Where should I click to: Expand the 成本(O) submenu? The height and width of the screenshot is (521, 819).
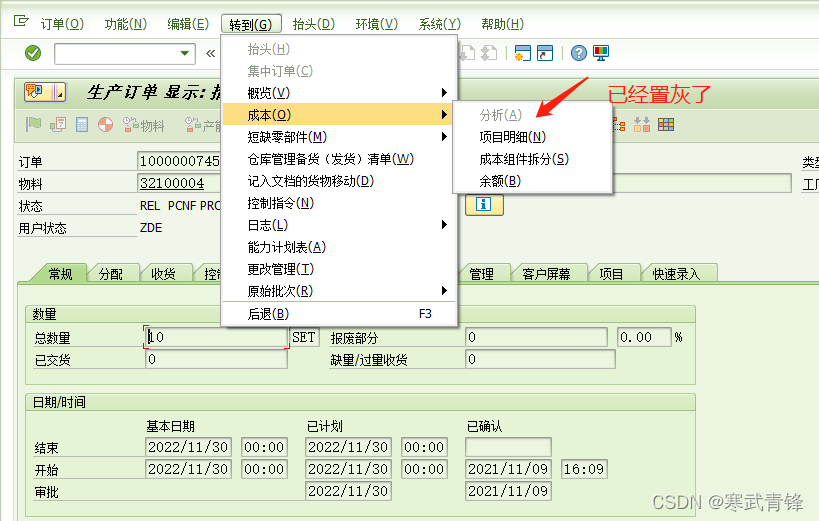point(340,114)
